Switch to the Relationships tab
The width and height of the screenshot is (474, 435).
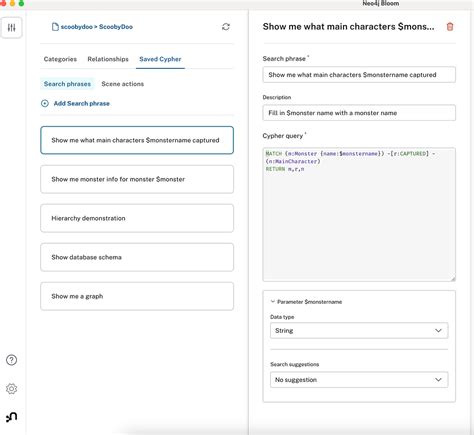click(x=108, y=59)
